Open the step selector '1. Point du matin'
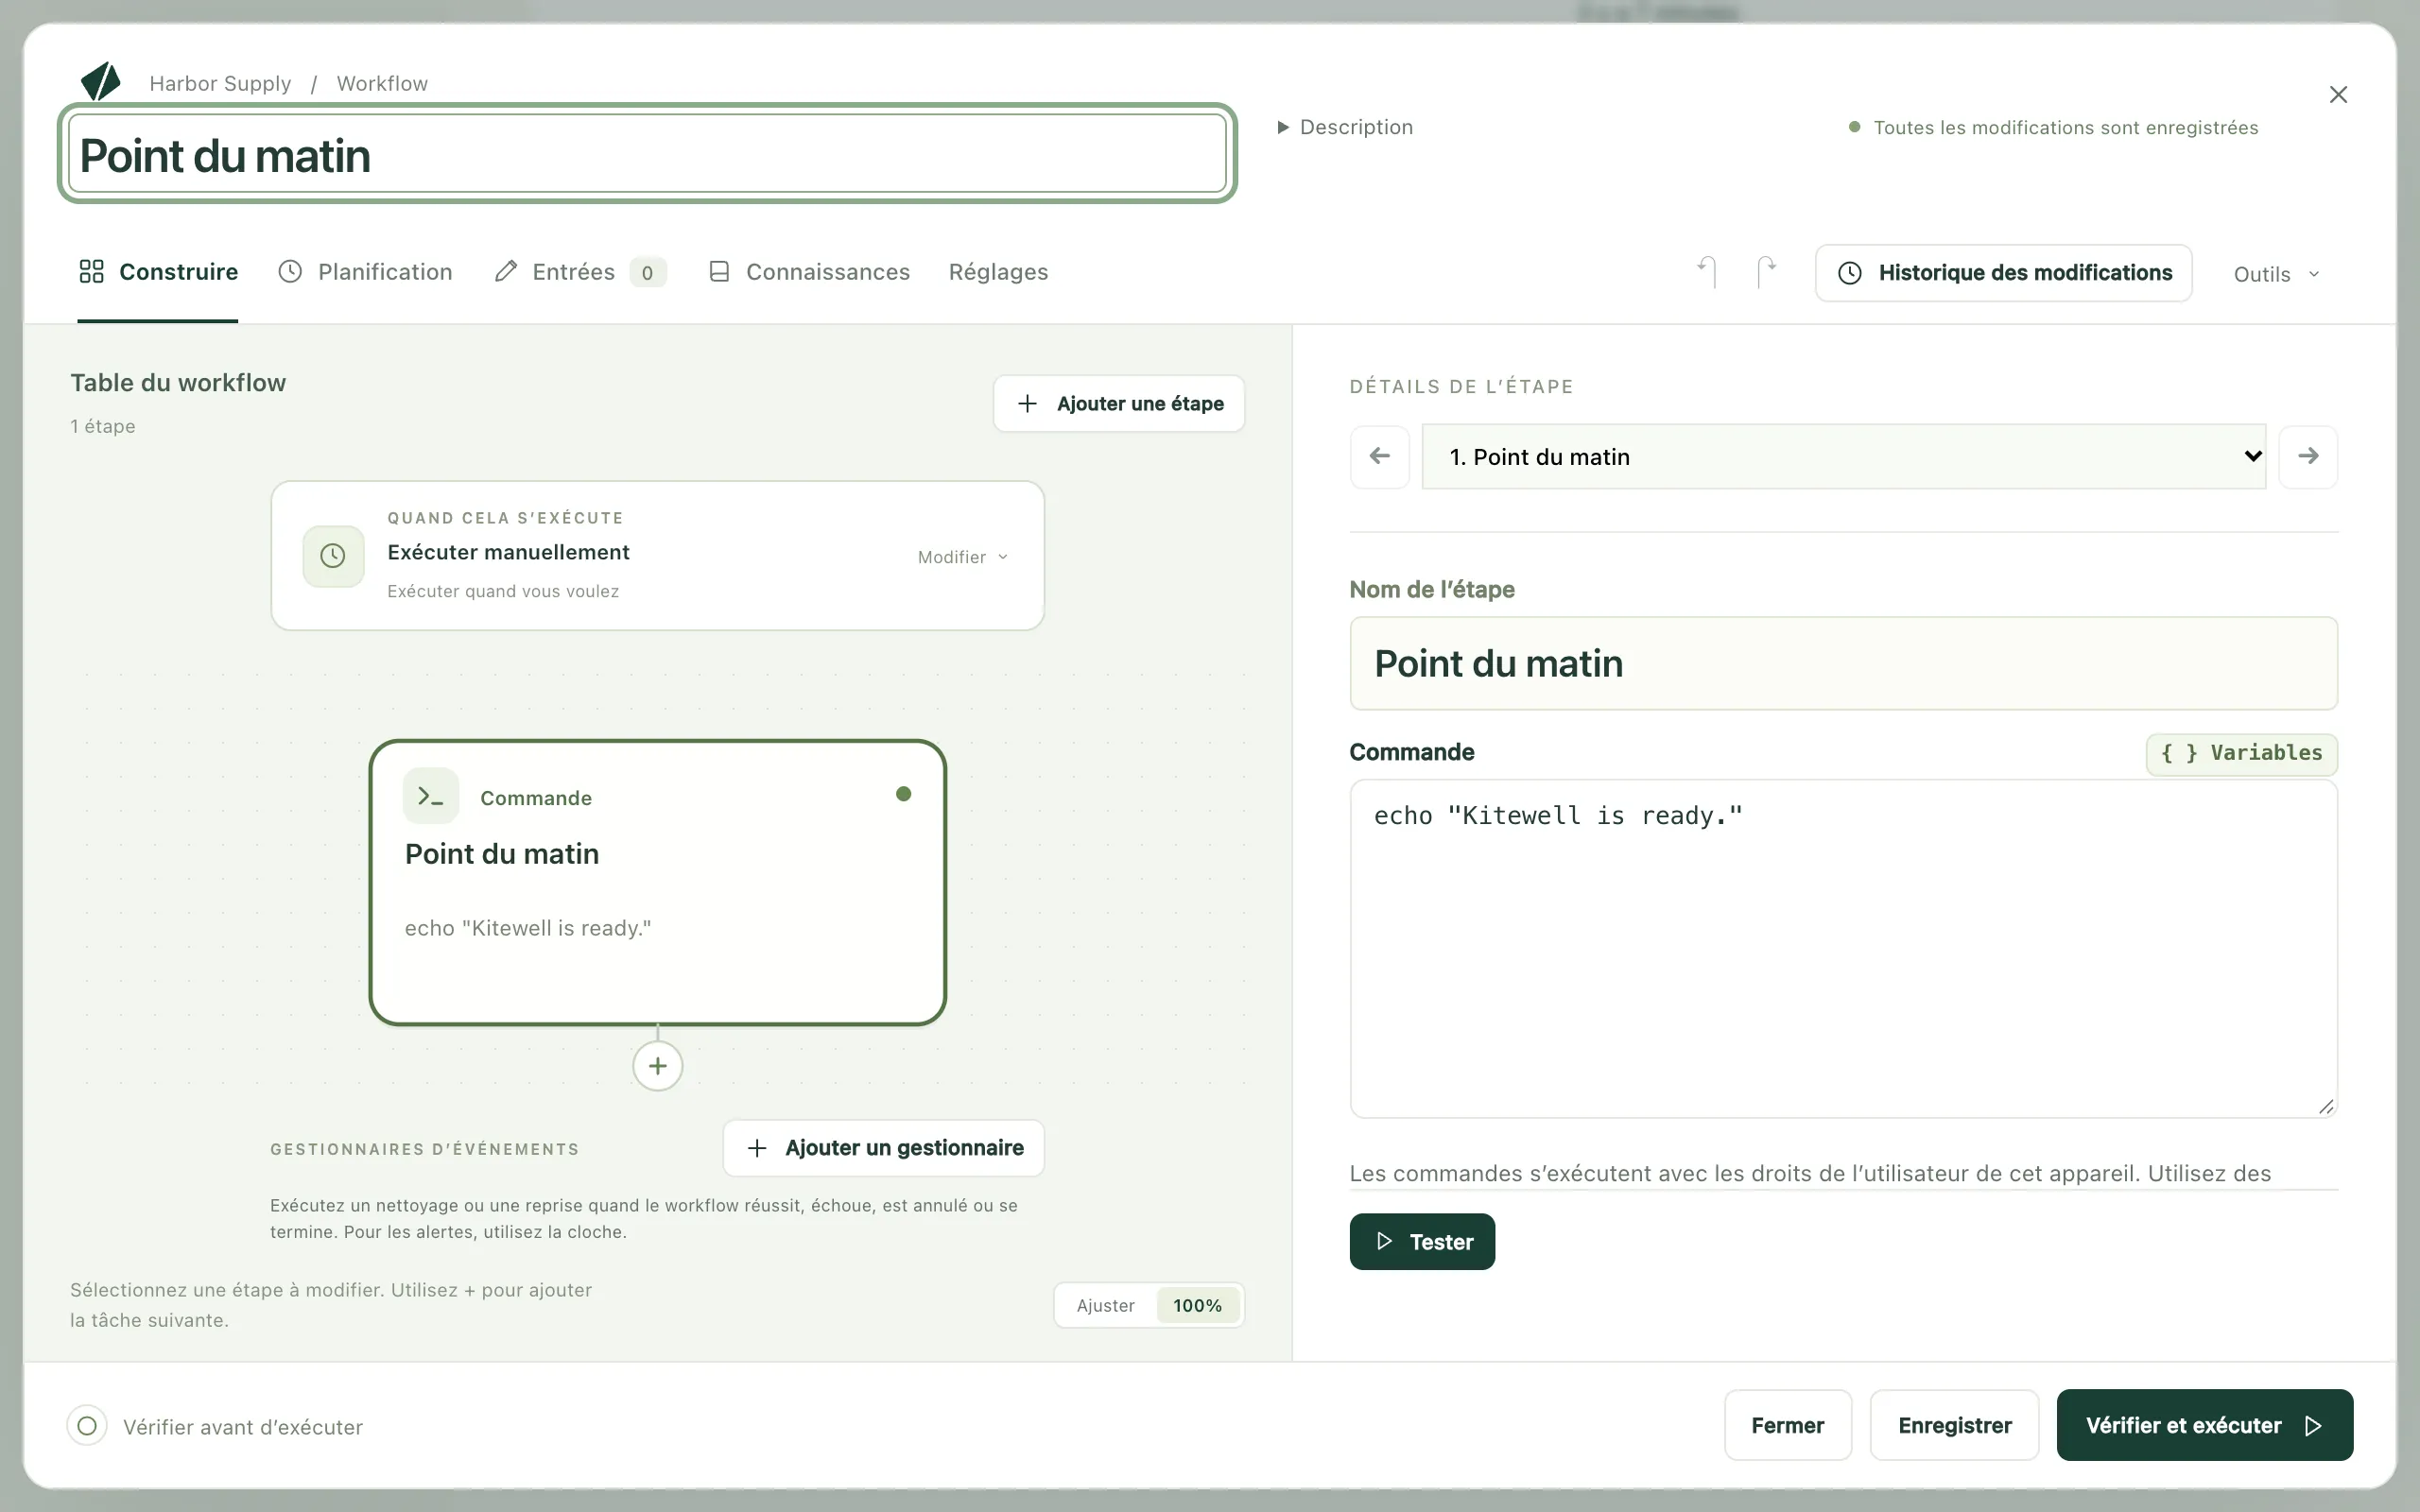The image size is (2420, 1512). click(x=1844, y=457)
